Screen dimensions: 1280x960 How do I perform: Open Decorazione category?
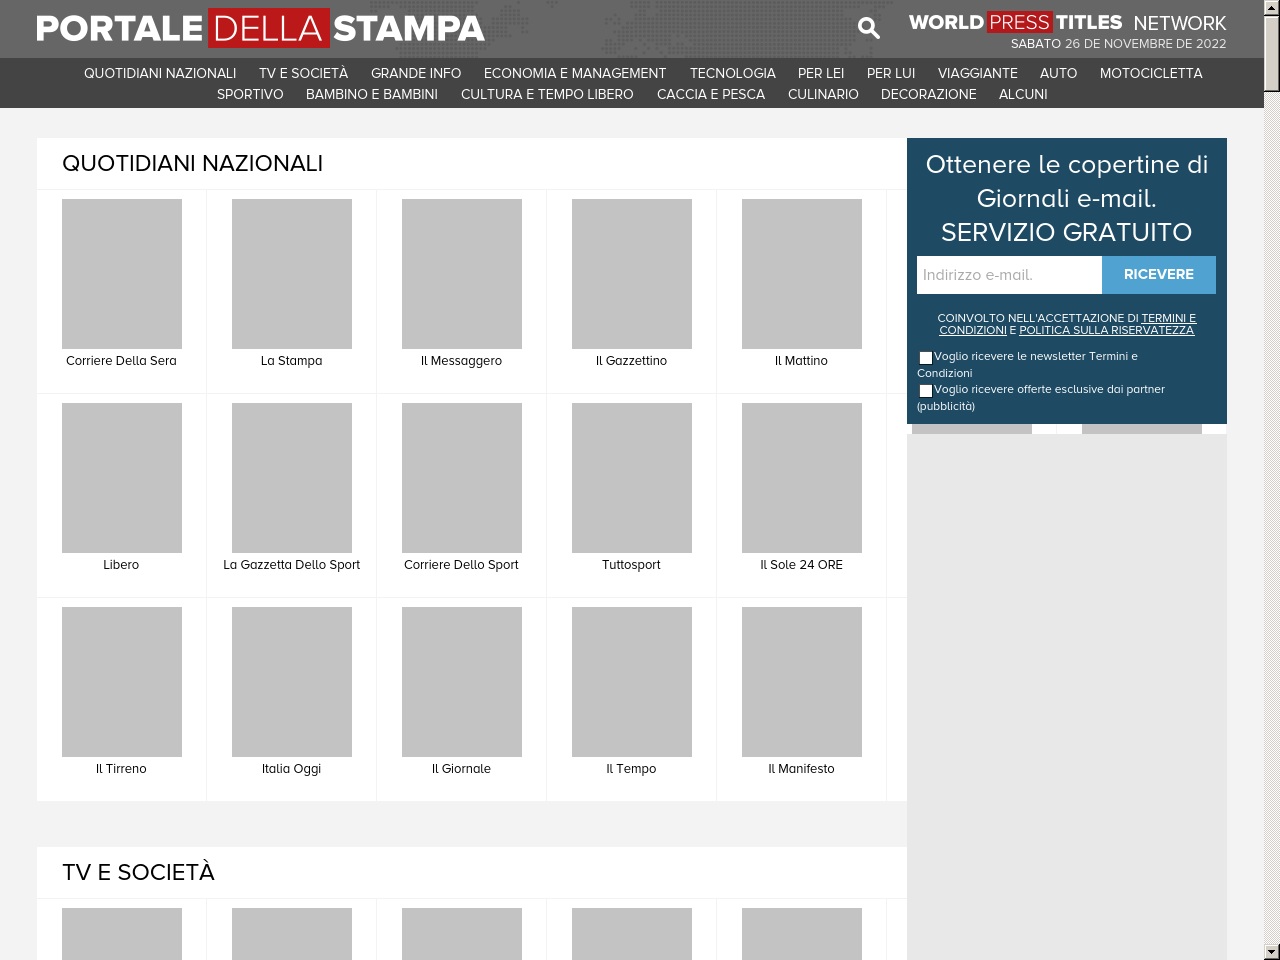point(928,94)
